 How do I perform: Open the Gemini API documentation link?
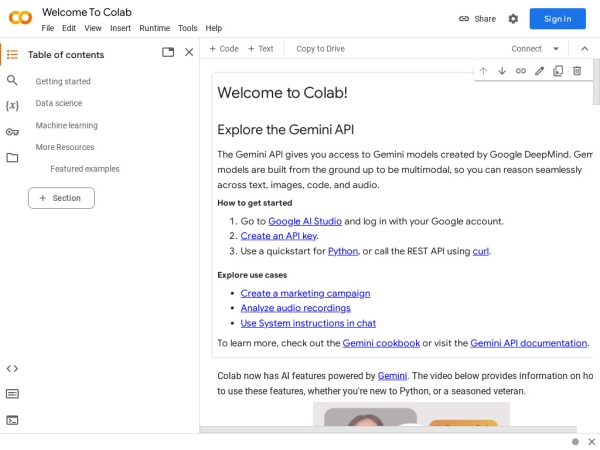[x=528, y=343]
